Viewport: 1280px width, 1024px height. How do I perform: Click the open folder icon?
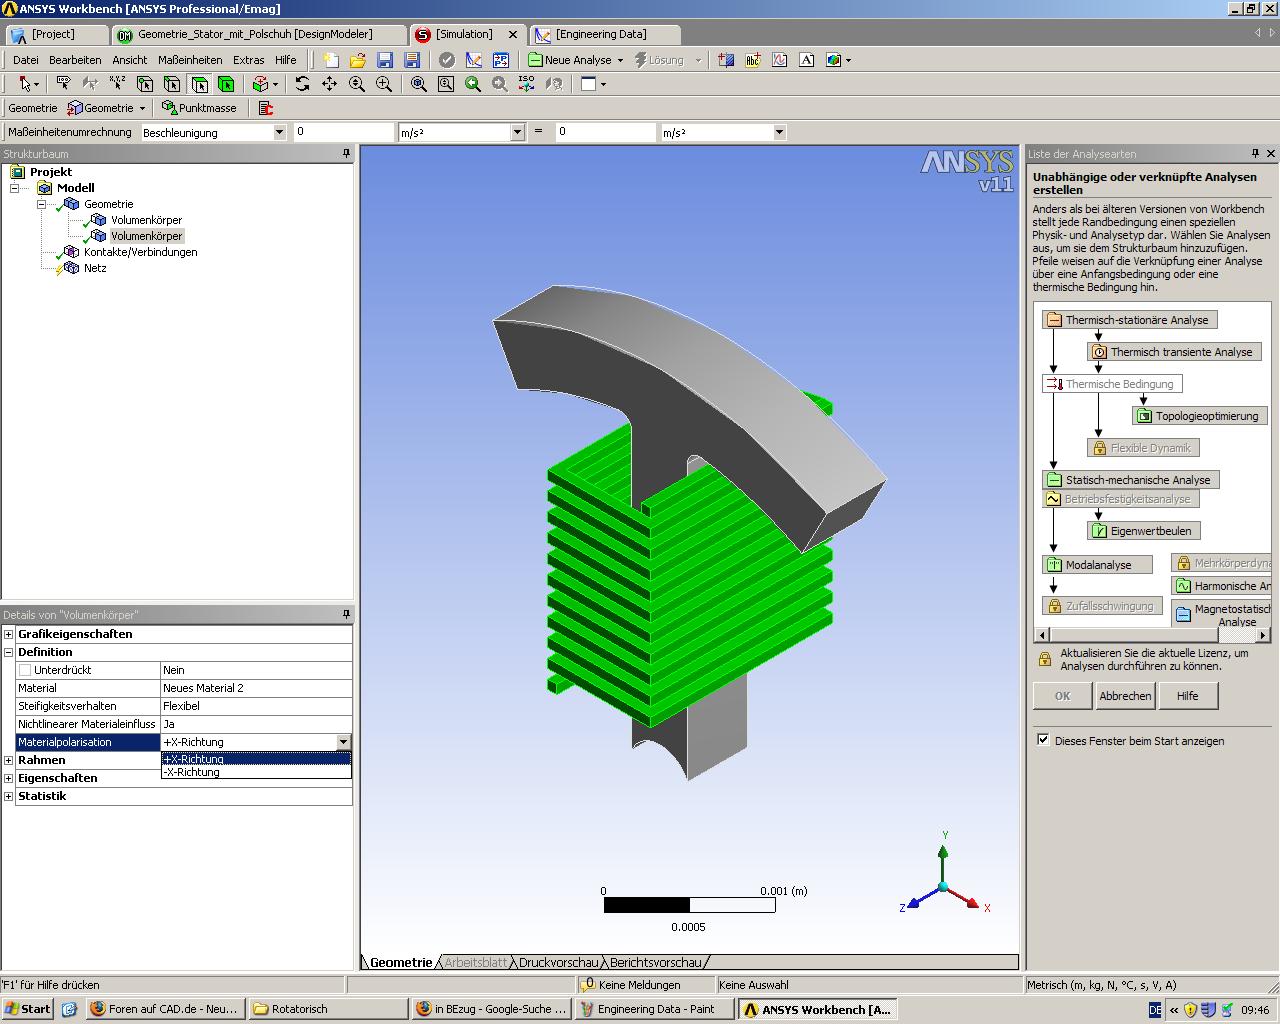tap(357, 60)
